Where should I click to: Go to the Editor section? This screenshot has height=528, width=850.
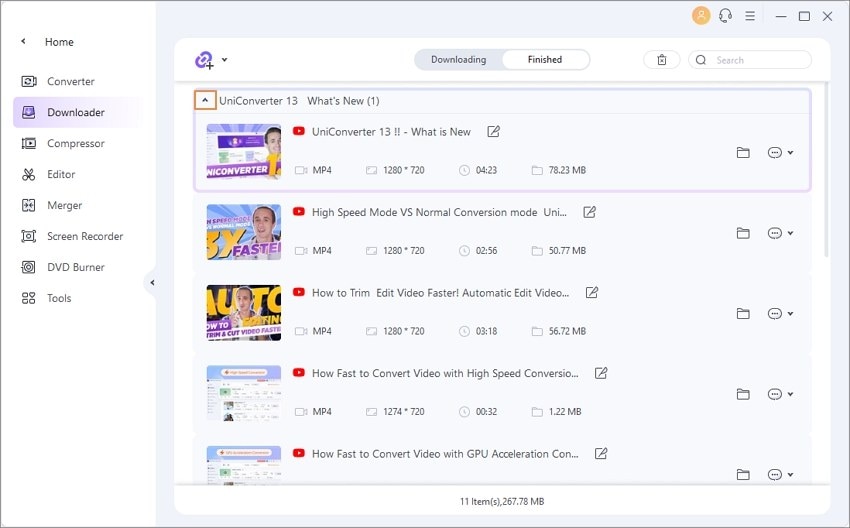point(61,174)
